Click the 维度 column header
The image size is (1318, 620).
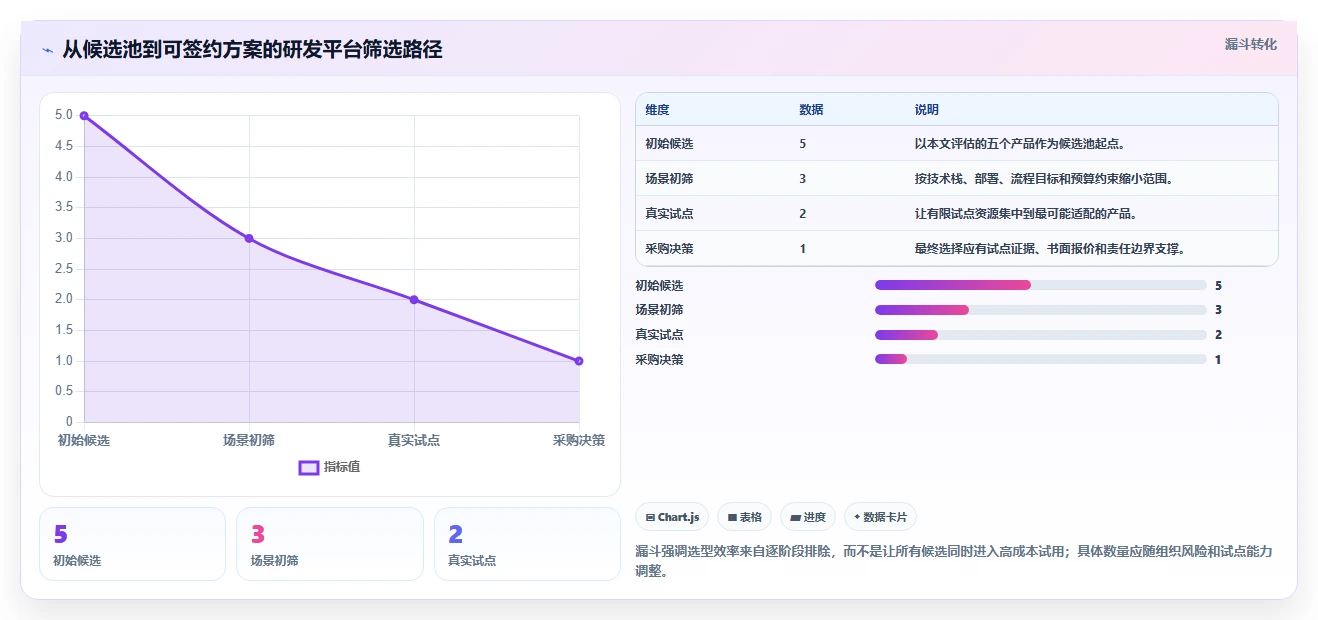coord(657,110)
